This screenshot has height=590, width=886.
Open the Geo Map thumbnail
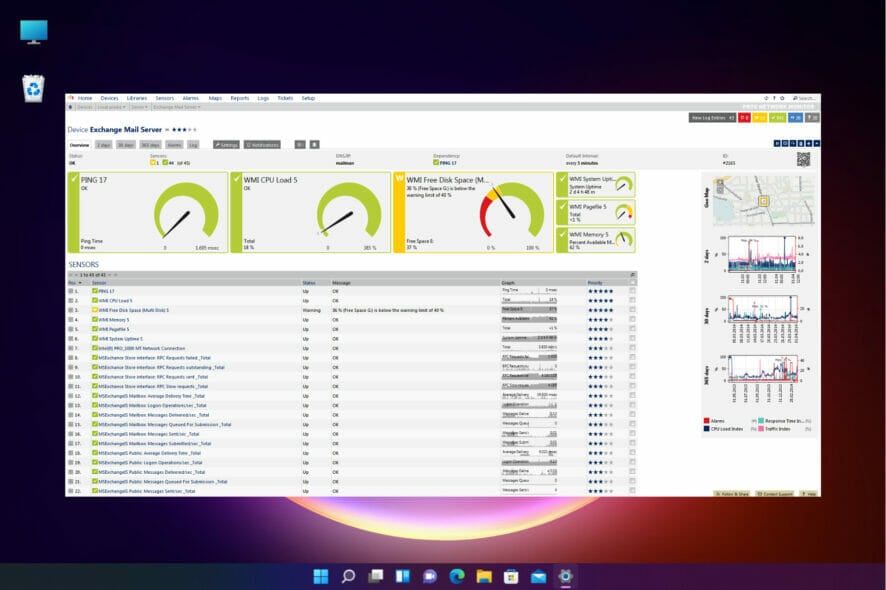click(763, 200)
